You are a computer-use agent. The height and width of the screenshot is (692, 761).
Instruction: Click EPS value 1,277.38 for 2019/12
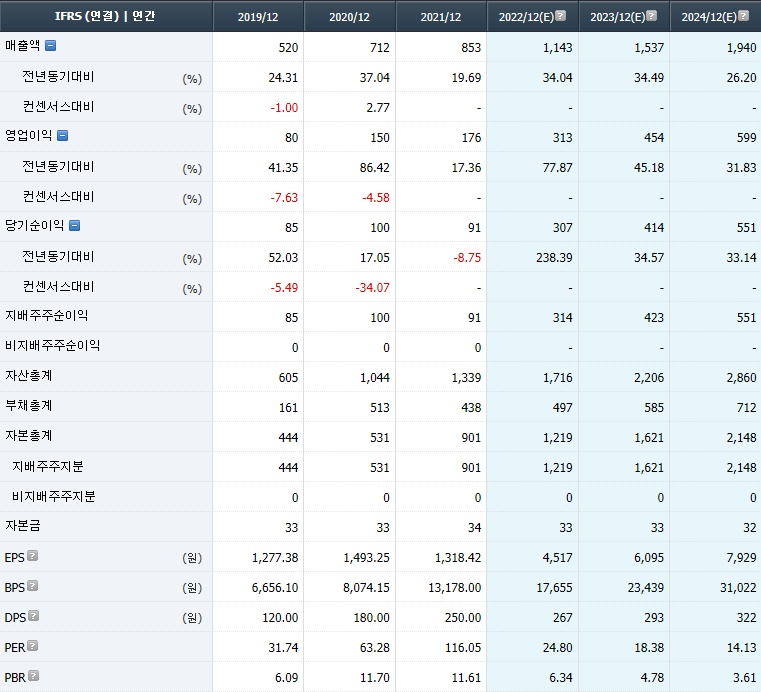[x=275, y=558]
